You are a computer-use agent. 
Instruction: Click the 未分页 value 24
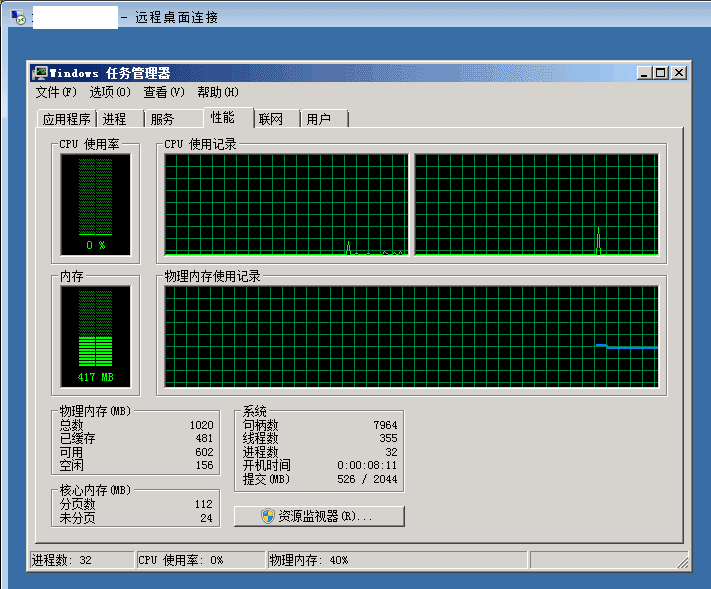coord(206,518)
